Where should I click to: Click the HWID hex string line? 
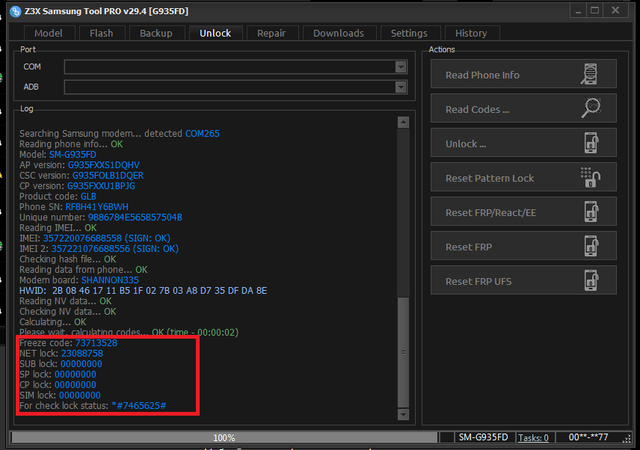coord(143,291)
